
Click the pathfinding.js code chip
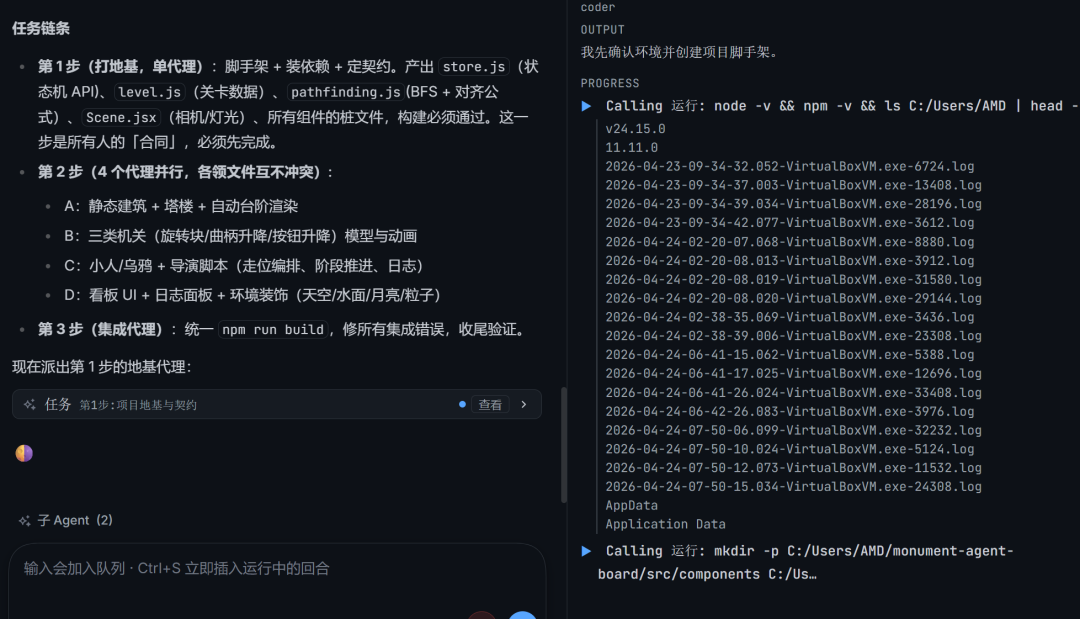[345, 92]
